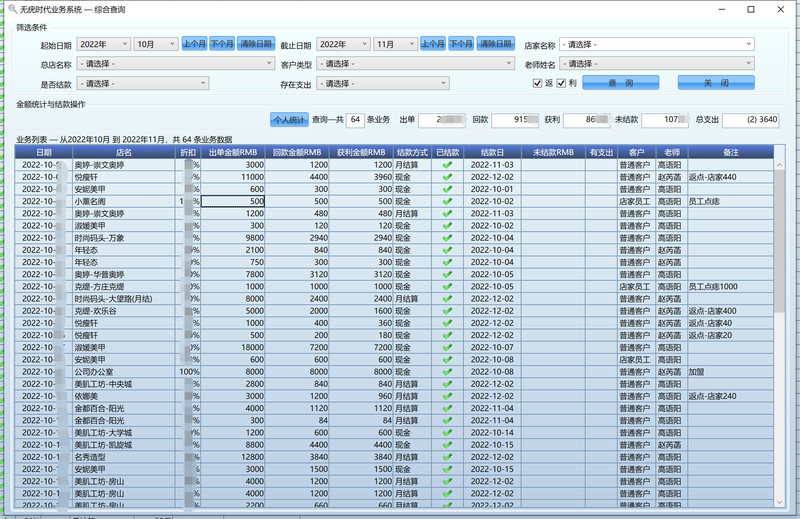Expand the 店家名称 dropdown
This screenshot has width=800, height=519.
[x=657, y=44]
